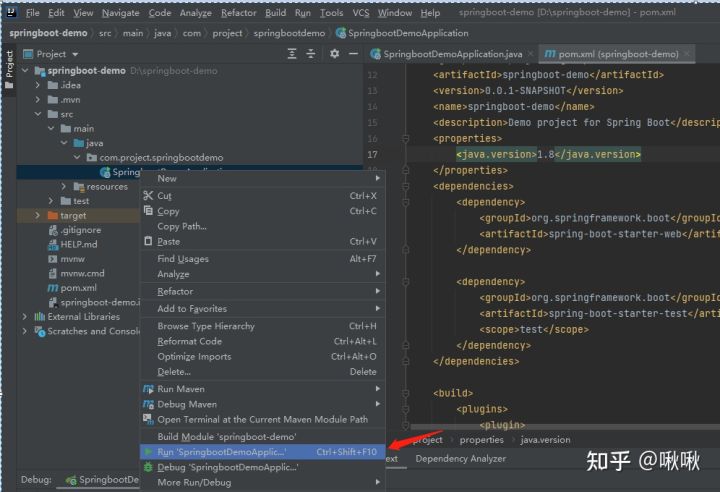This screenshot has width=720, height=492.
Task: Expand the .mvn folder
Action: click(38, 100)
